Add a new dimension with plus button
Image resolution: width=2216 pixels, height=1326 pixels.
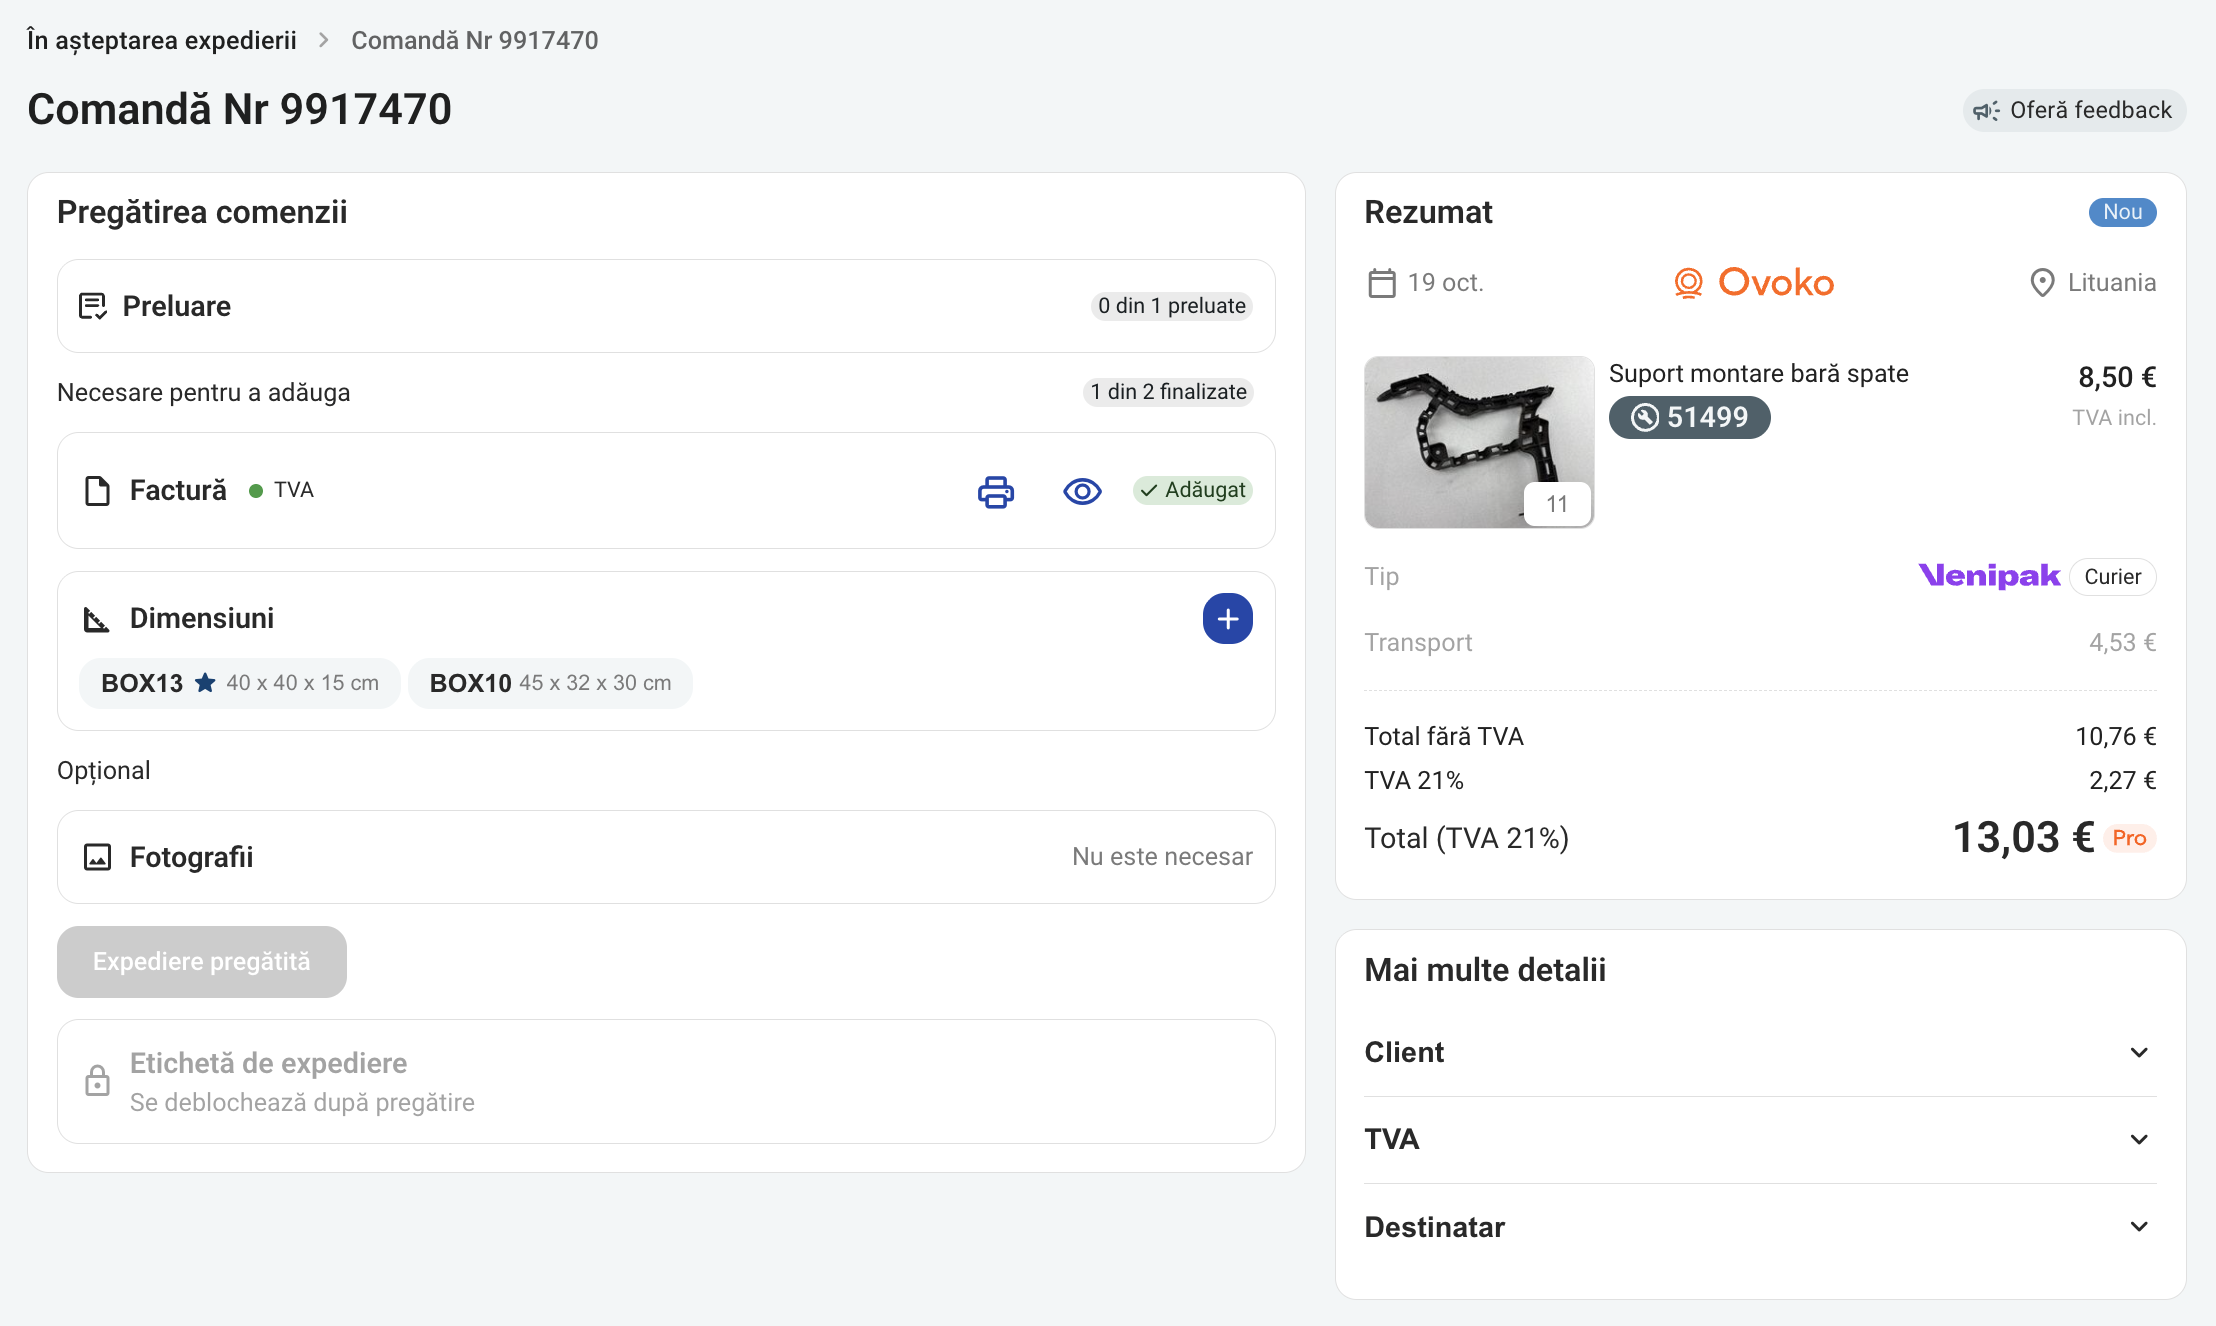(1227, 619)
